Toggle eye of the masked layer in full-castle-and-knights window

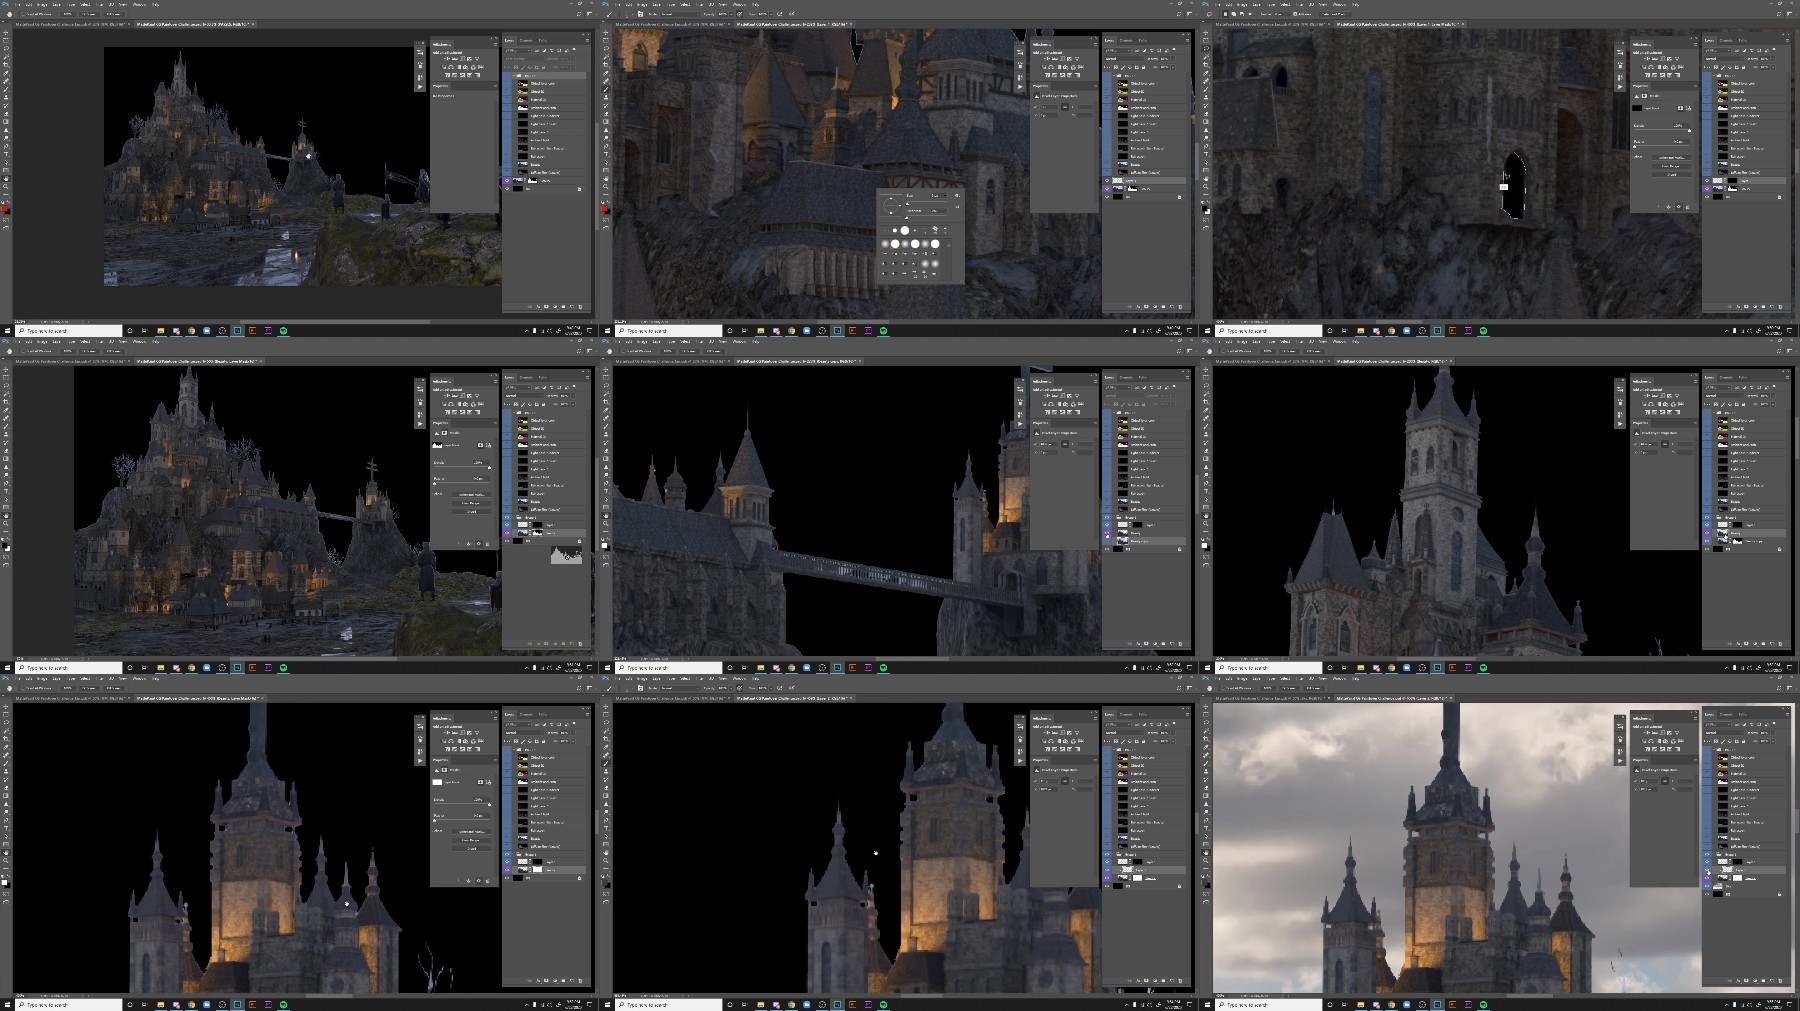point(507,180)
